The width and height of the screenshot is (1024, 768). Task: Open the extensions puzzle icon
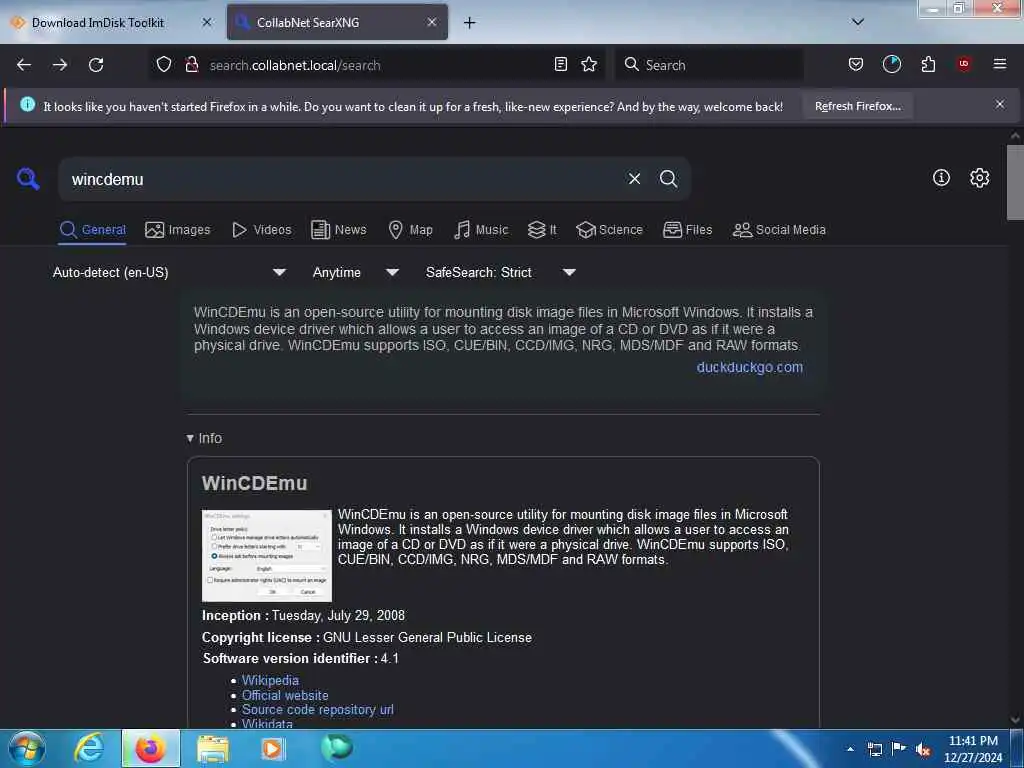pyautogui.click(x=928, y=64)
